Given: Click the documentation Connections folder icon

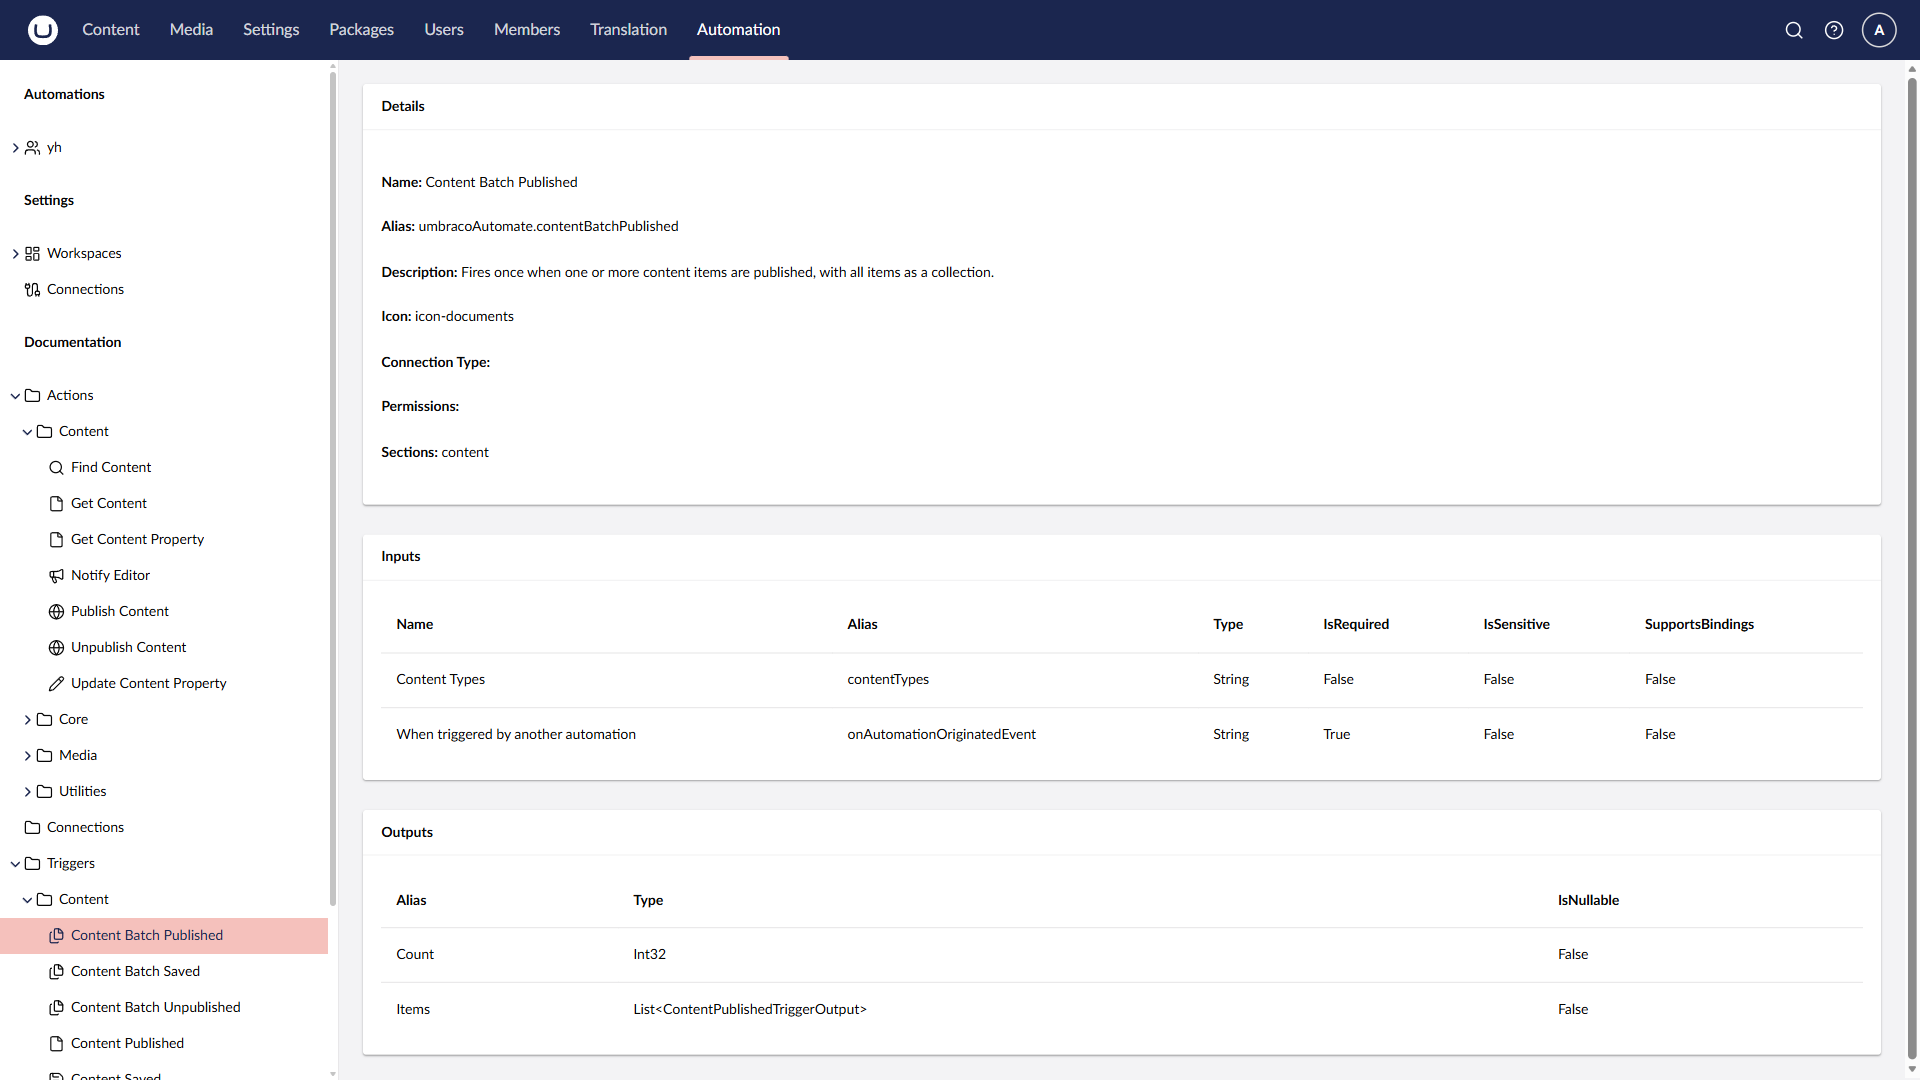Looking at the screenshot, I should pos(33,828).
